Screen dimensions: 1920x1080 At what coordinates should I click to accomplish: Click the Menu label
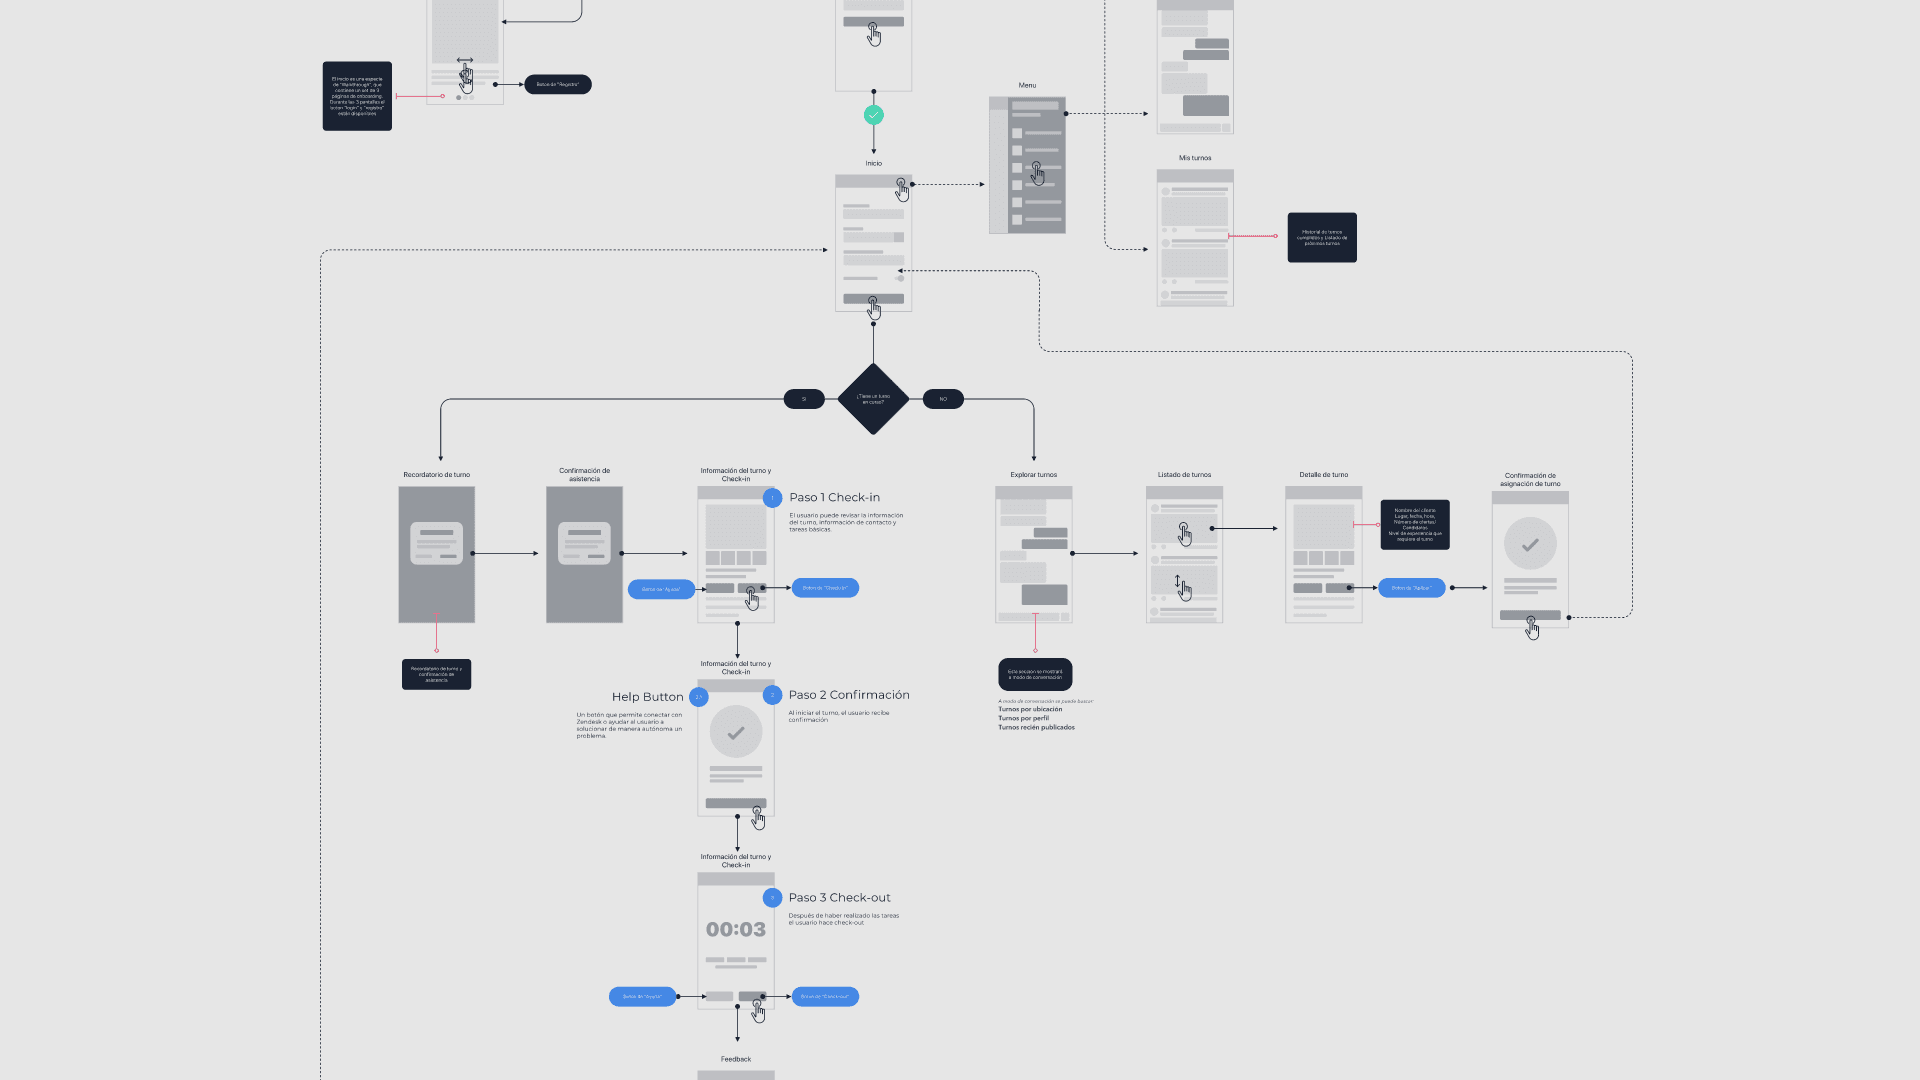[x=1027, y=85]
